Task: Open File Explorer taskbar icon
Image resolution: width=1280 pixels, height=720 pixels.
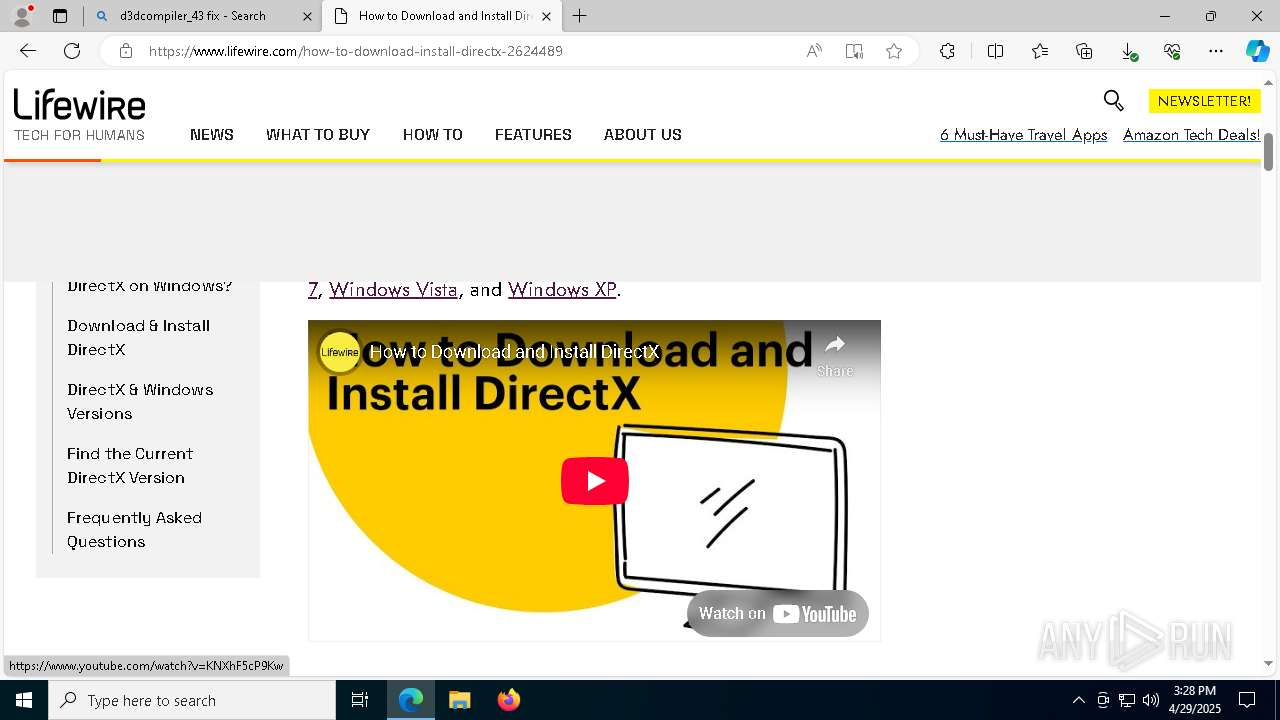Action: (460, 700)
